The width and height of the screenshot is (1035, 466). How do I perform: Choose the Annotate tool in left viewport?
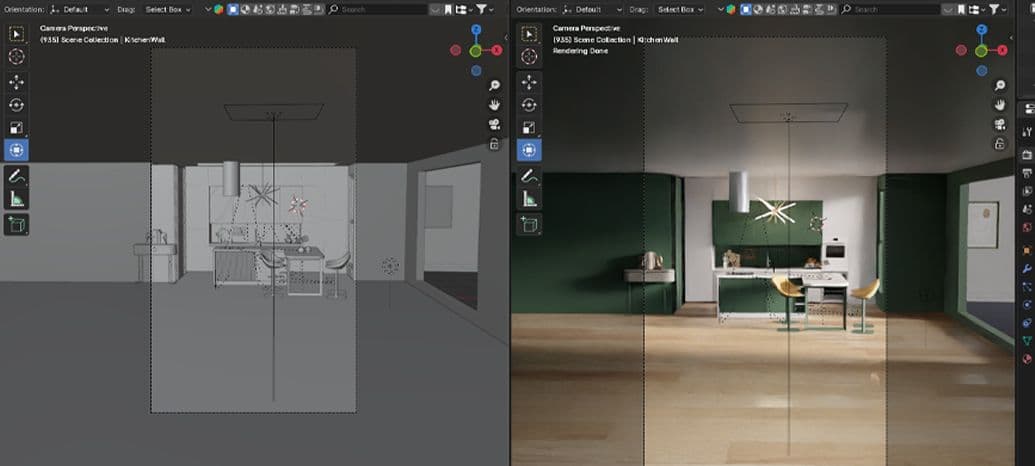(x=17, y=176)
